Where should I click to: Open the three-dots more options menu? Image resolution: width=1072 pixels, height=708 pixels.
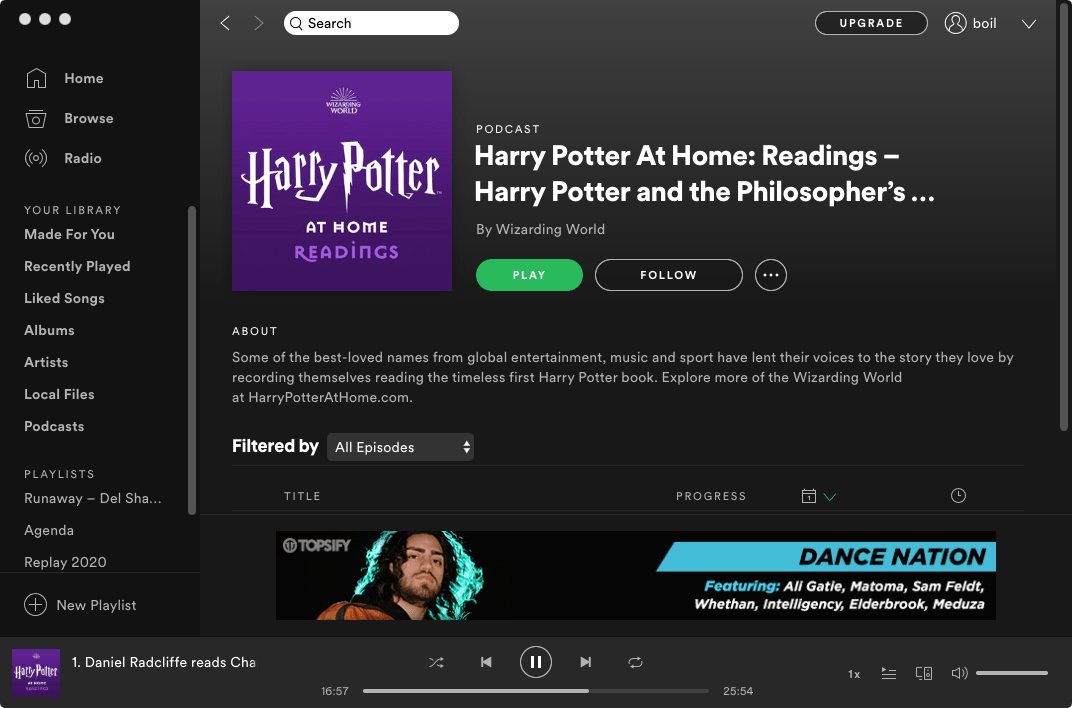[770, 275]
